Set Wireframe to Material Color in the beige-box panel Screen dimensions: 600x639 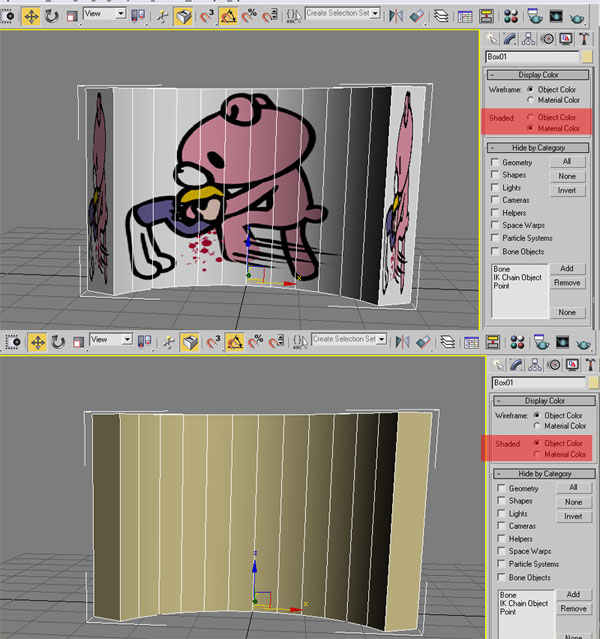coord(537,426)
